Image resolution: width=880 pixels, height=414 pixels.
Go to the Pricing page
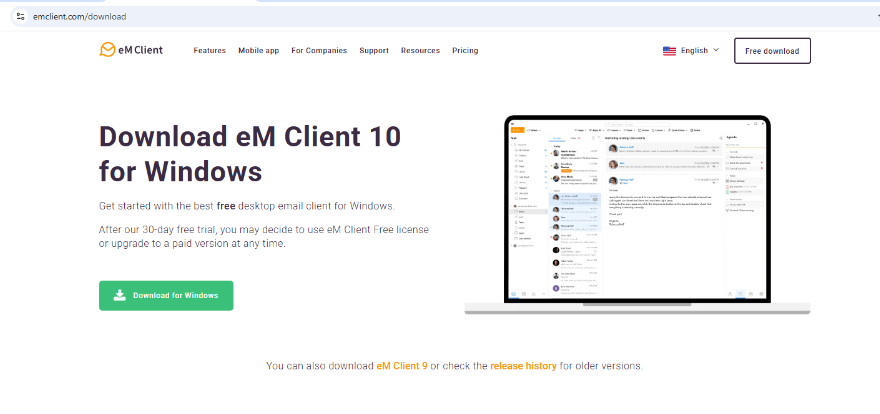coord(465,50)
